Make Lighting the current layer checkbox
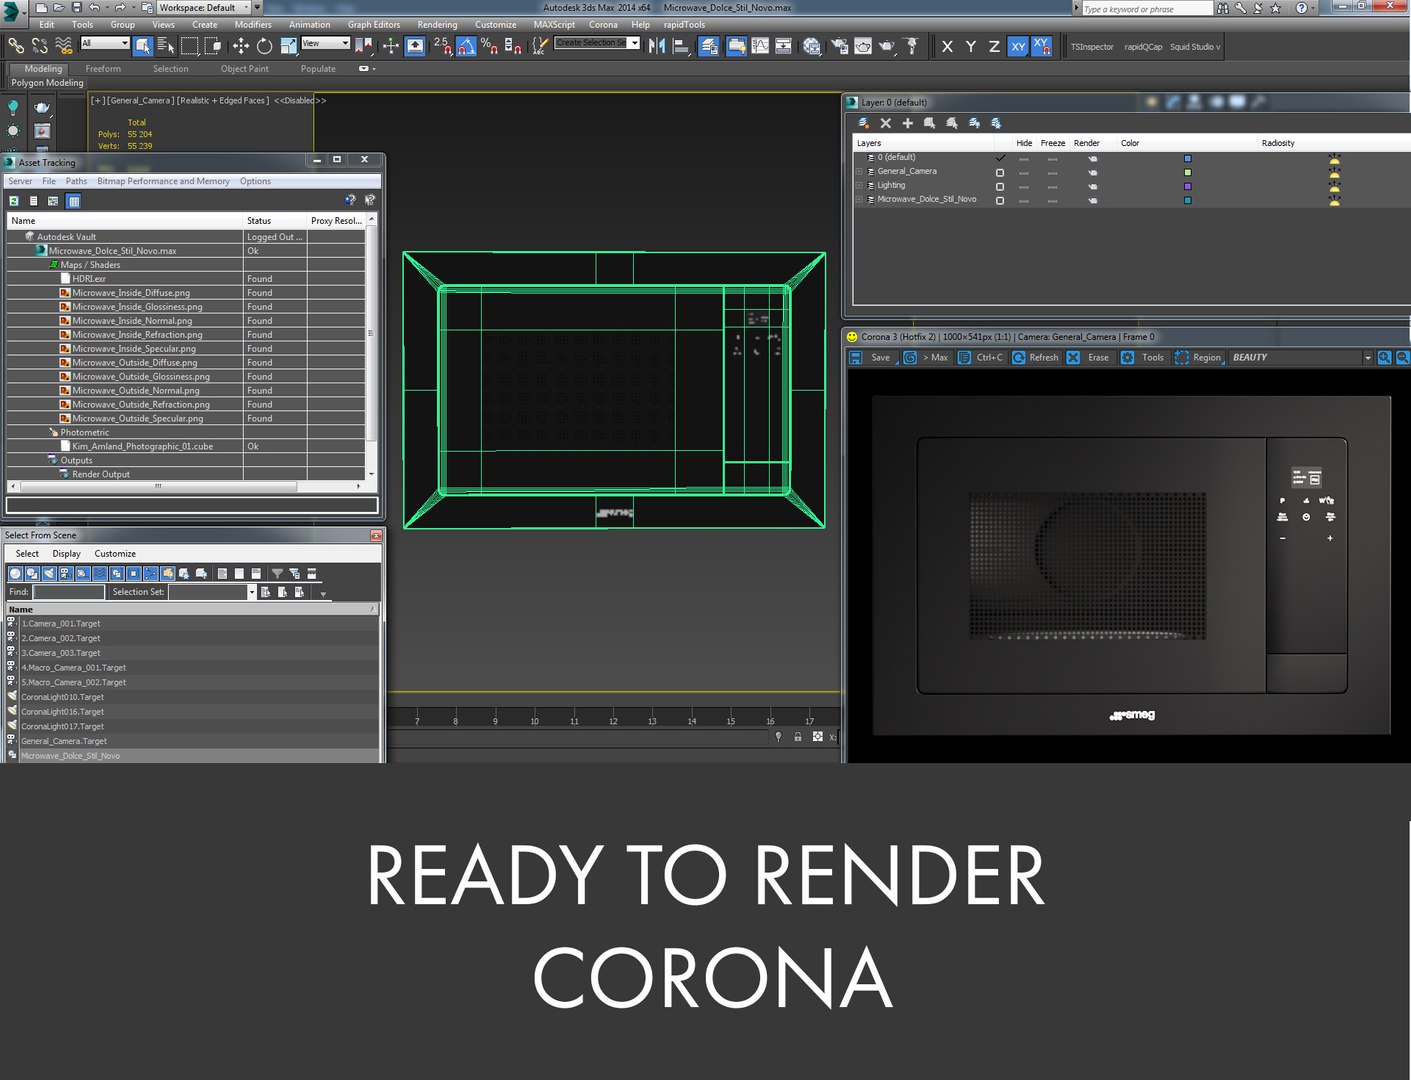The width and height of the screenshot is (1411, 1080). (x=1000, y=186)
